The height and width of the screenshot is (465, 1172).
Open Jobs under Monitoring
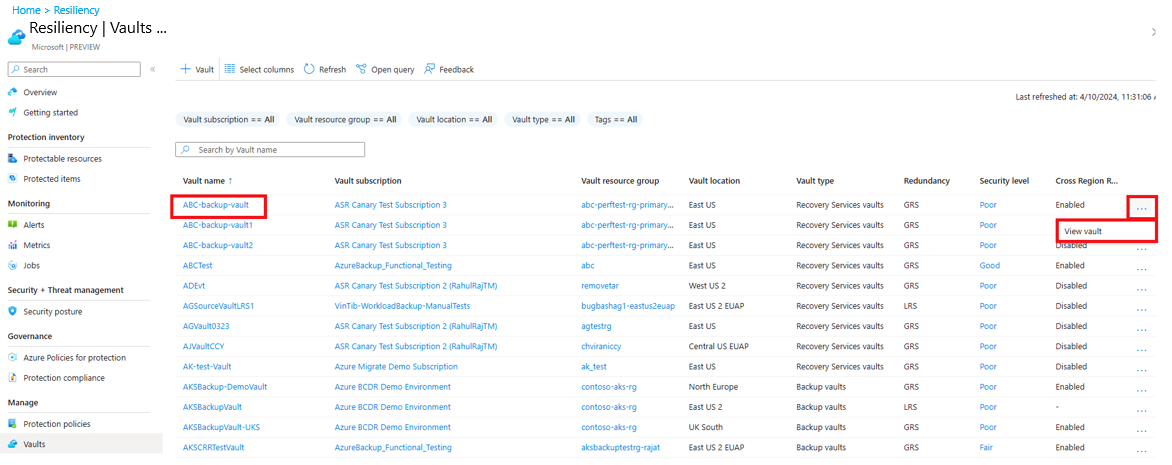[x=31, y=265]
